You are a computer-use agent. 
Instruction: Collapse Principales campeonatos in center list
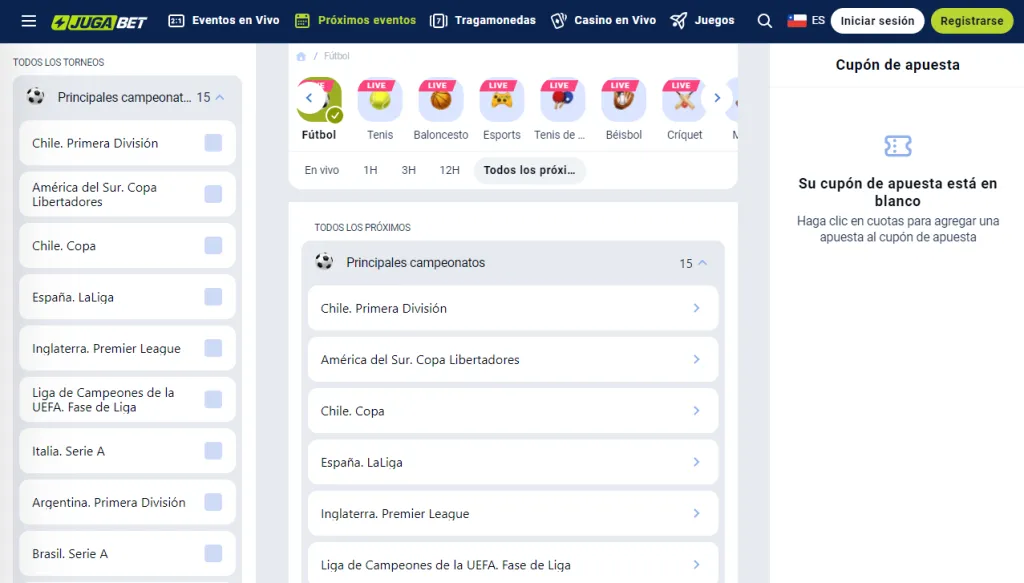click(x=702, y=263)
